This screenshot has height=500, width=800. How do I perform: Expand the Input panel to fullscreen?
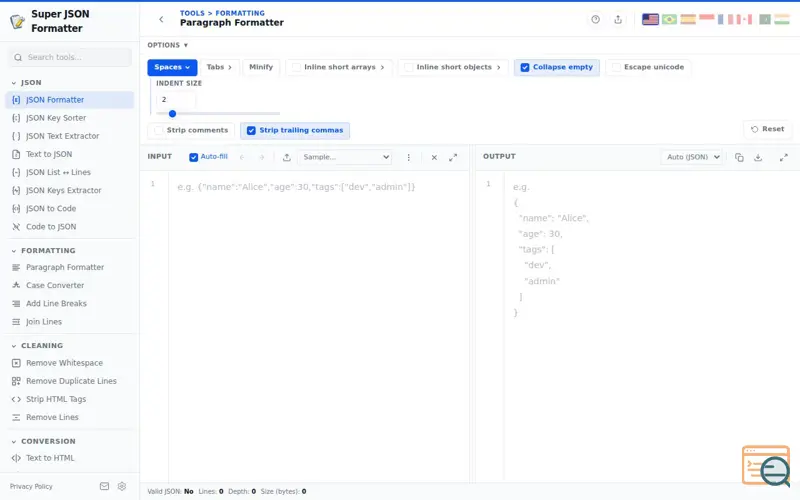[453, 157]
